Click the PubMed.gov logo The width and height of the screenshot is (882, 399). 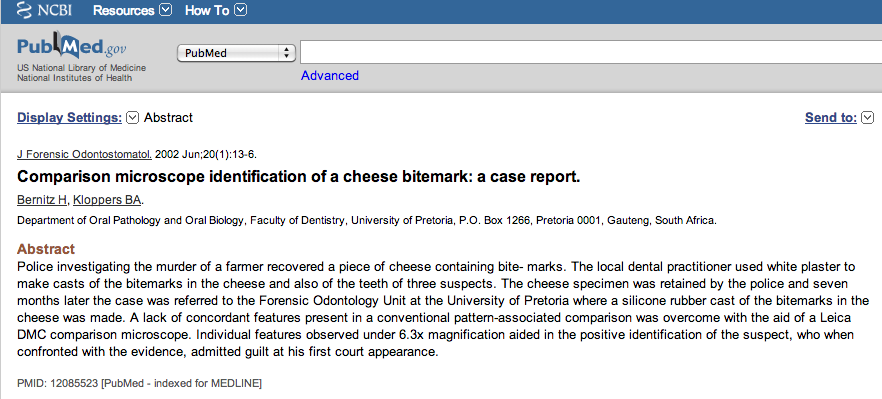(x=71, y=48)
